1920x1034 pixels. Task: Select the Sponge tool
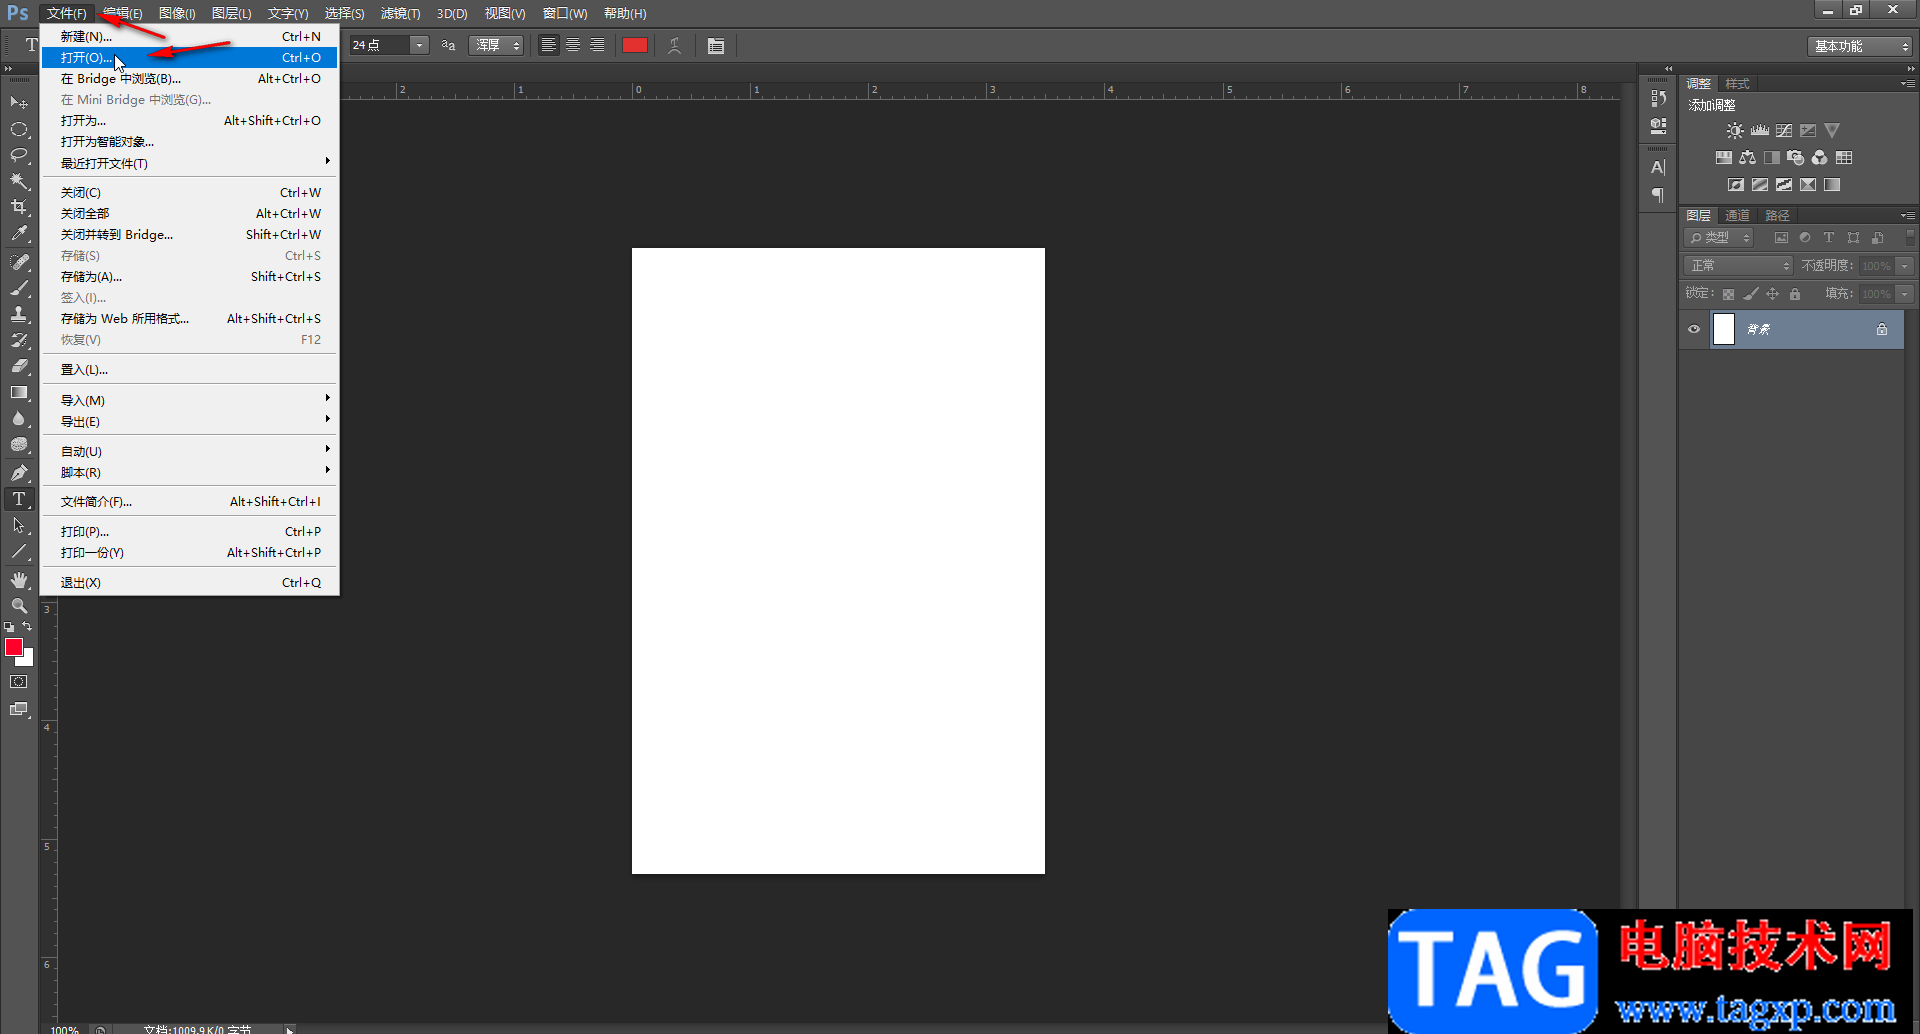coord(19,445)
